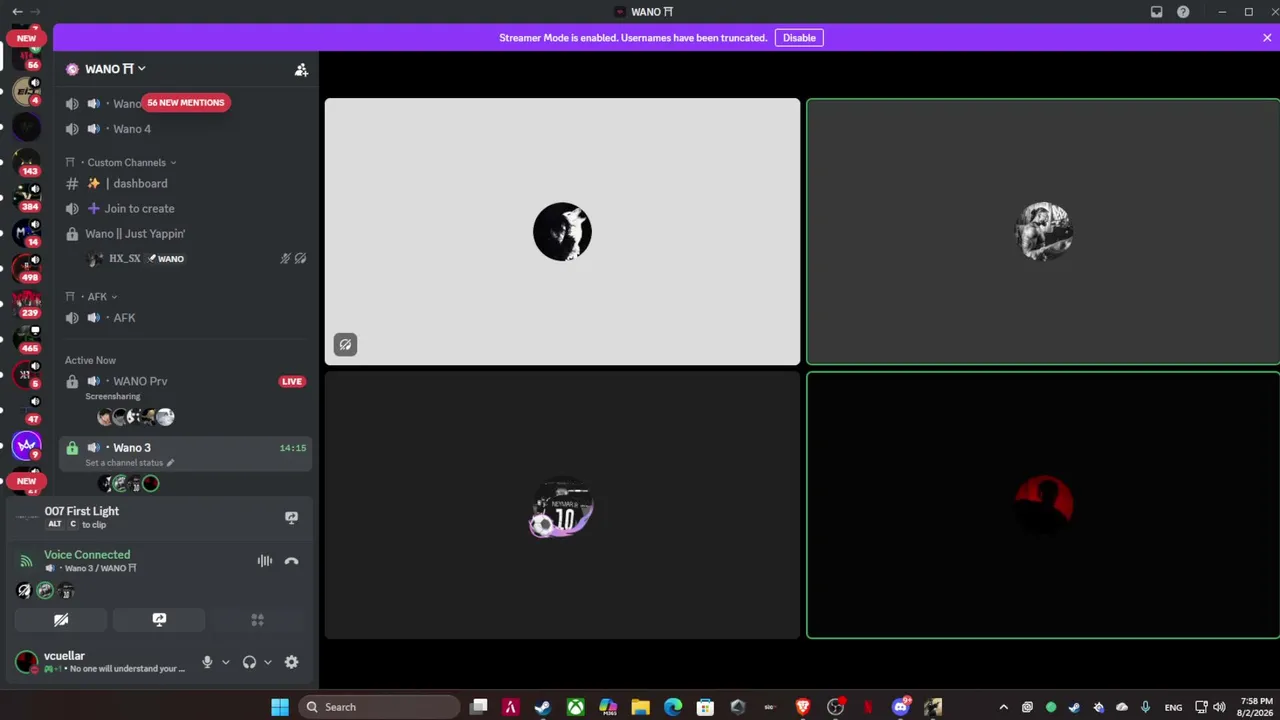Select the Wano 4 voice channel
The width and height of the screenshot is (1280, 720).
pos(186,129)
